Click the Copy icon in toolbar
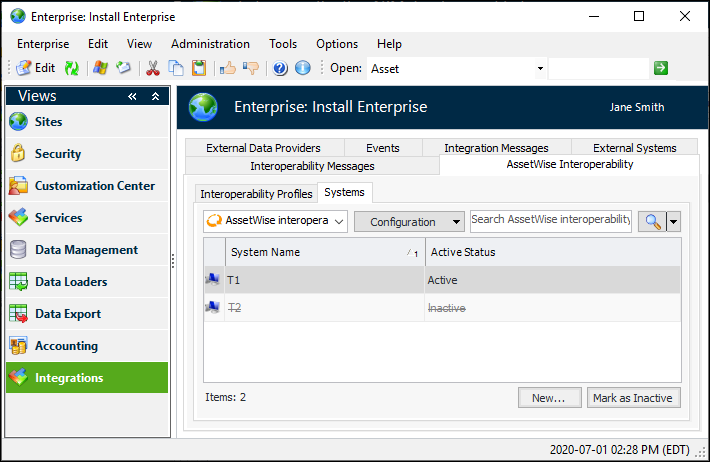The width and height of the screenshot is (710, 462). [x=176, y=68]
